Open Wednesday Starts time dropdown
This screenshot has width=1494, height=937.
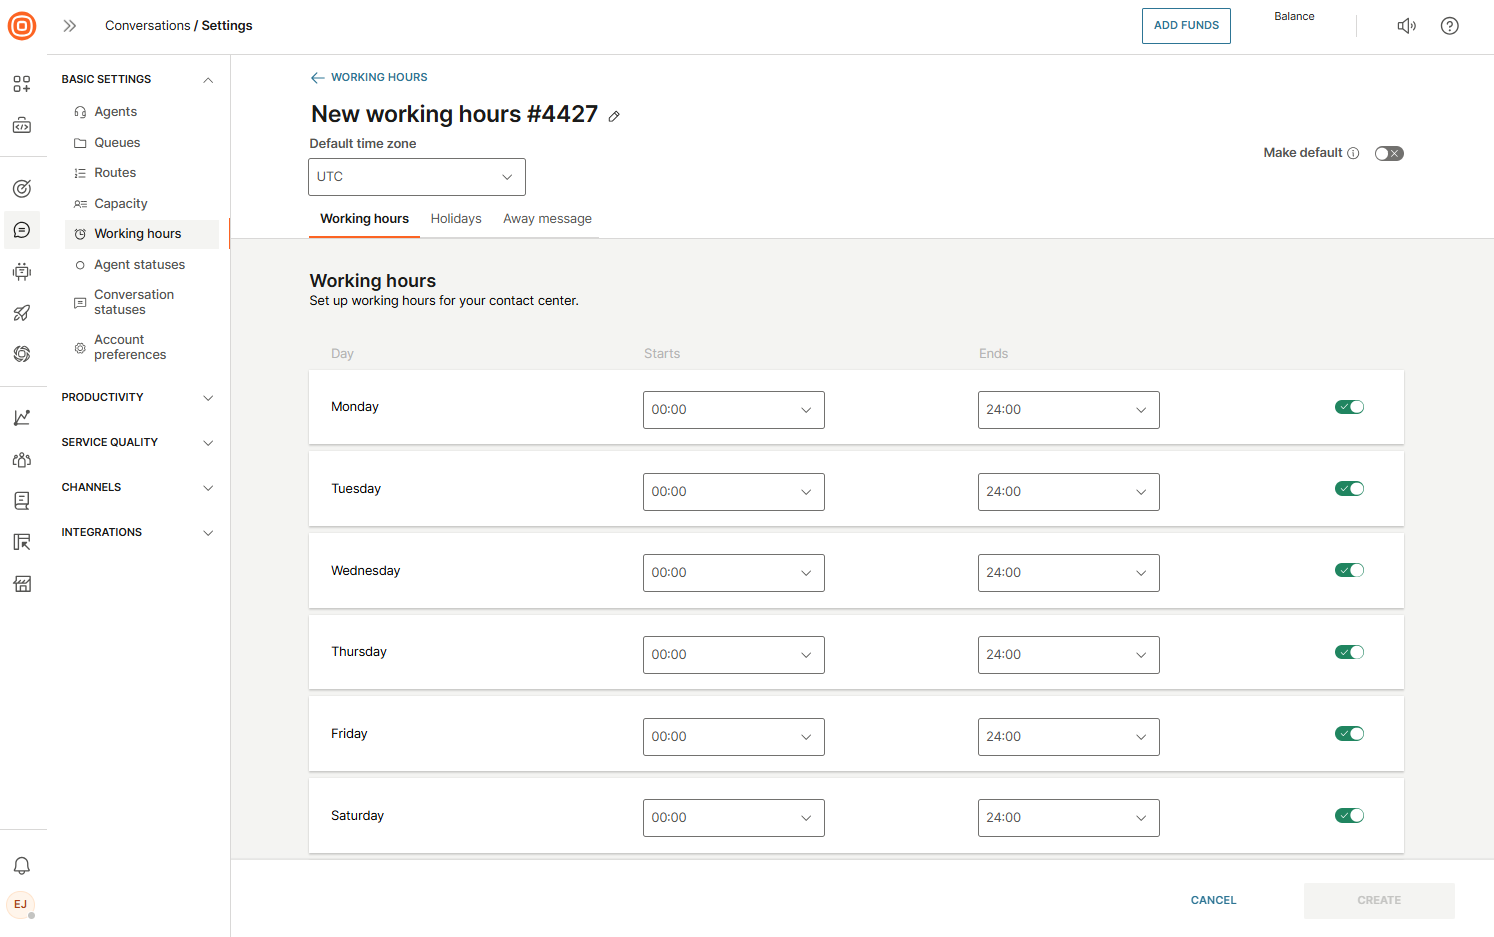733,573
